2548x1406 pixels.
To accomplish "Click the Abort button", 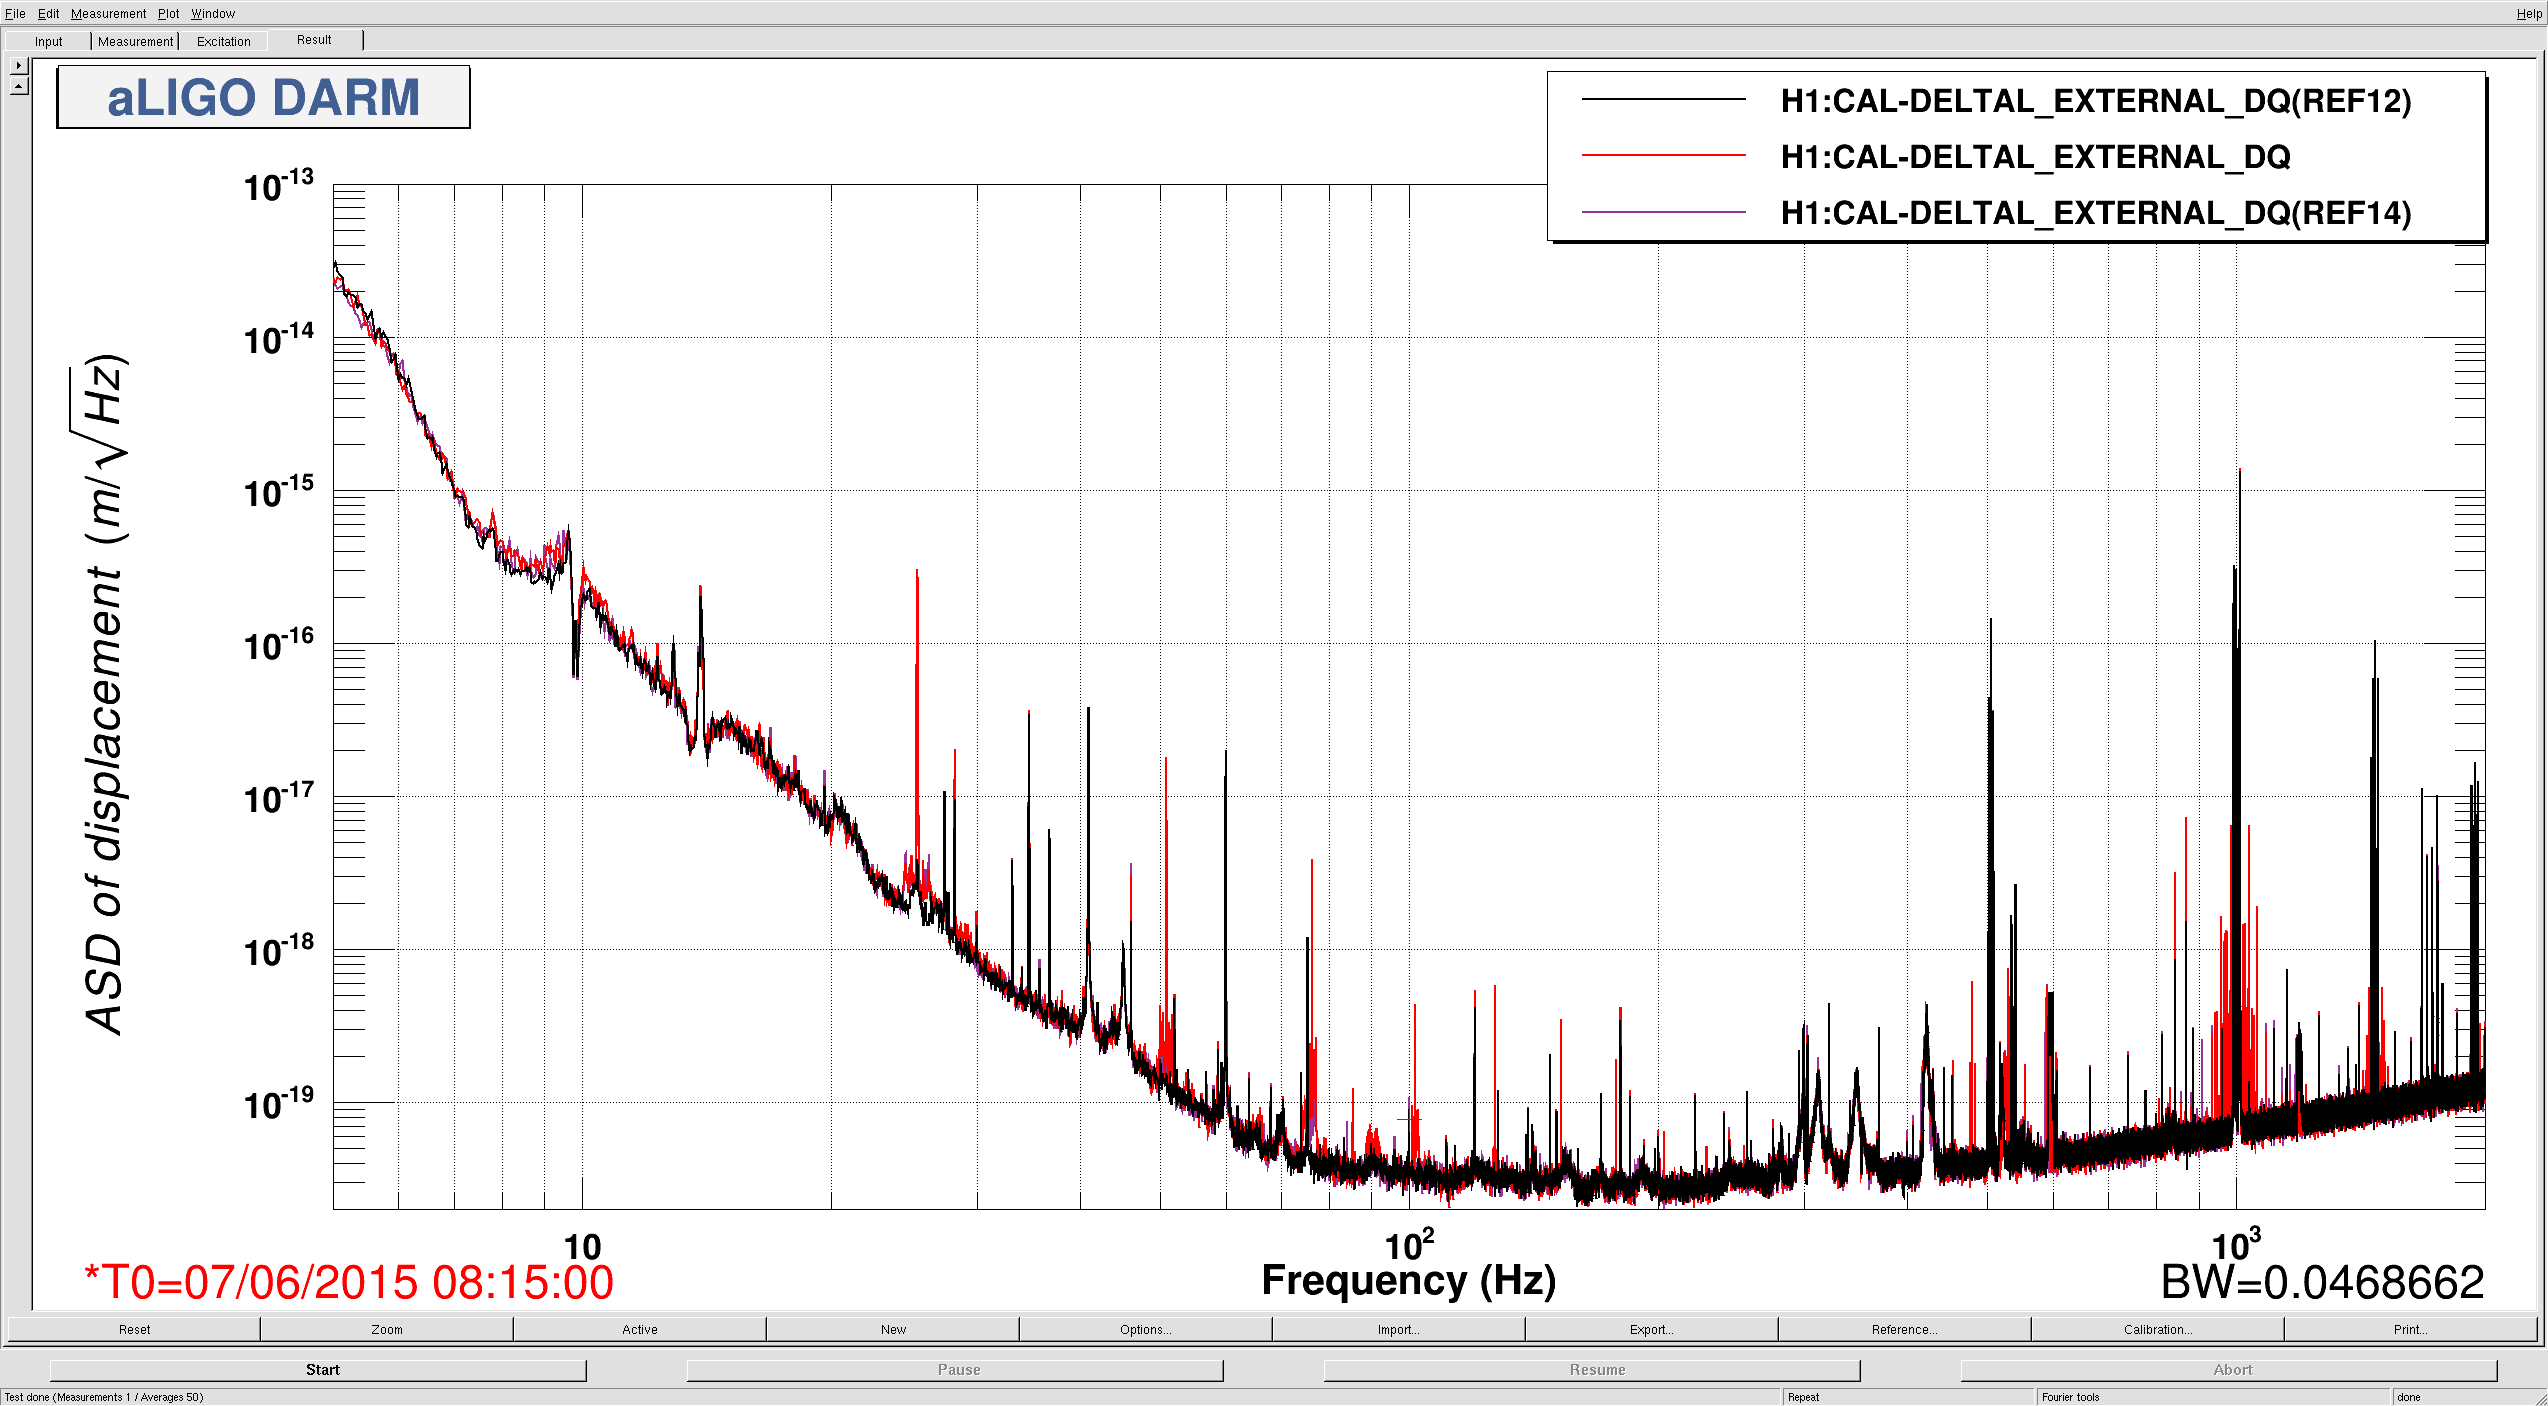I will click(x=2229, y=1369).
